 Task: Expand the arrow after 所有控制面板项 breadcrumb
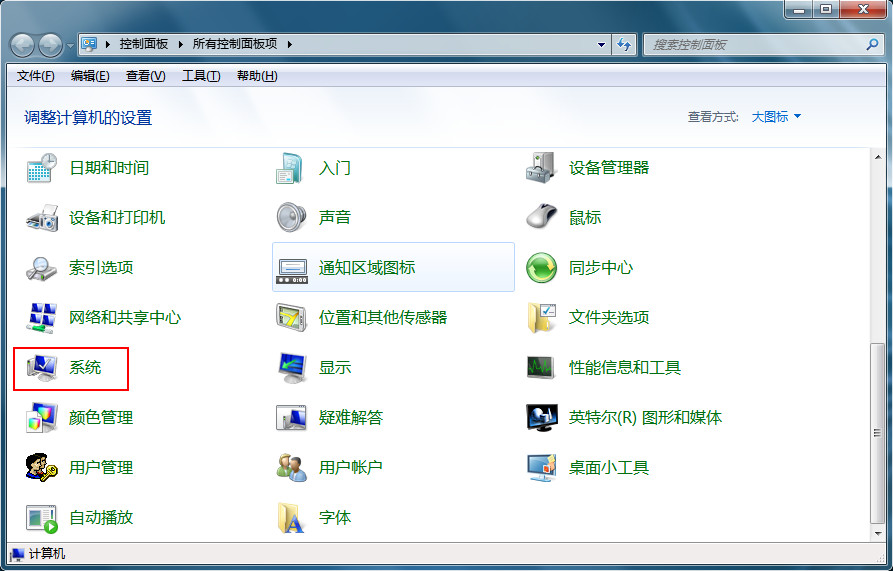point(289,44)
